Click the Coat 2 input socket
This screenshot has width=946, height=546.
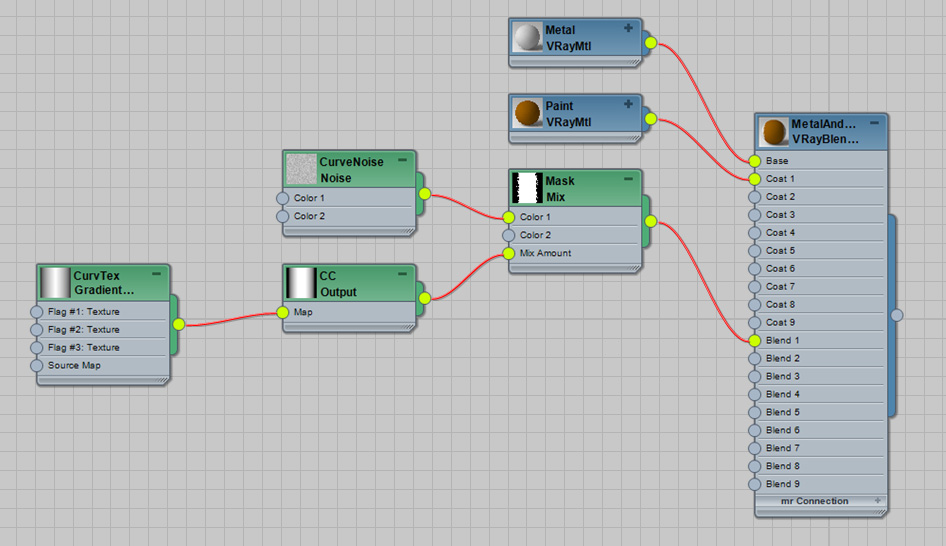pyautogui.click(x=755, y=197)
